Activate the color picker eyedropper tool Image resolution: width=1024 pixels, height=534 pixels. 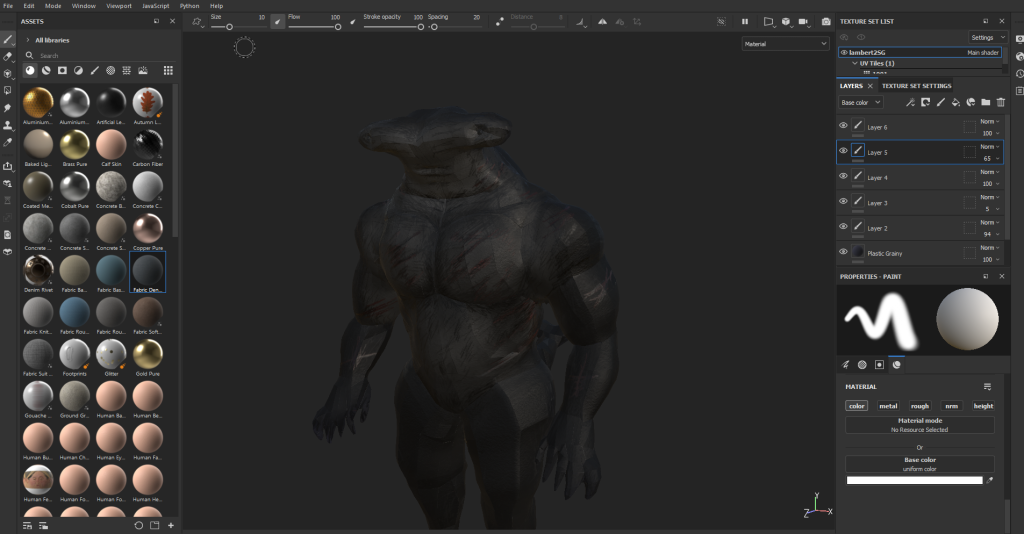pyautogui.click(x=8, y=142)
